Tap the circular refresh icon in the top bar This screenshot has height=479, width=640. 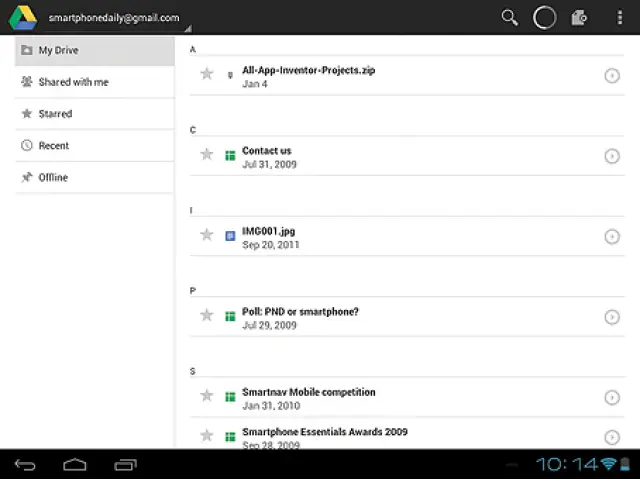click(544, 17)
